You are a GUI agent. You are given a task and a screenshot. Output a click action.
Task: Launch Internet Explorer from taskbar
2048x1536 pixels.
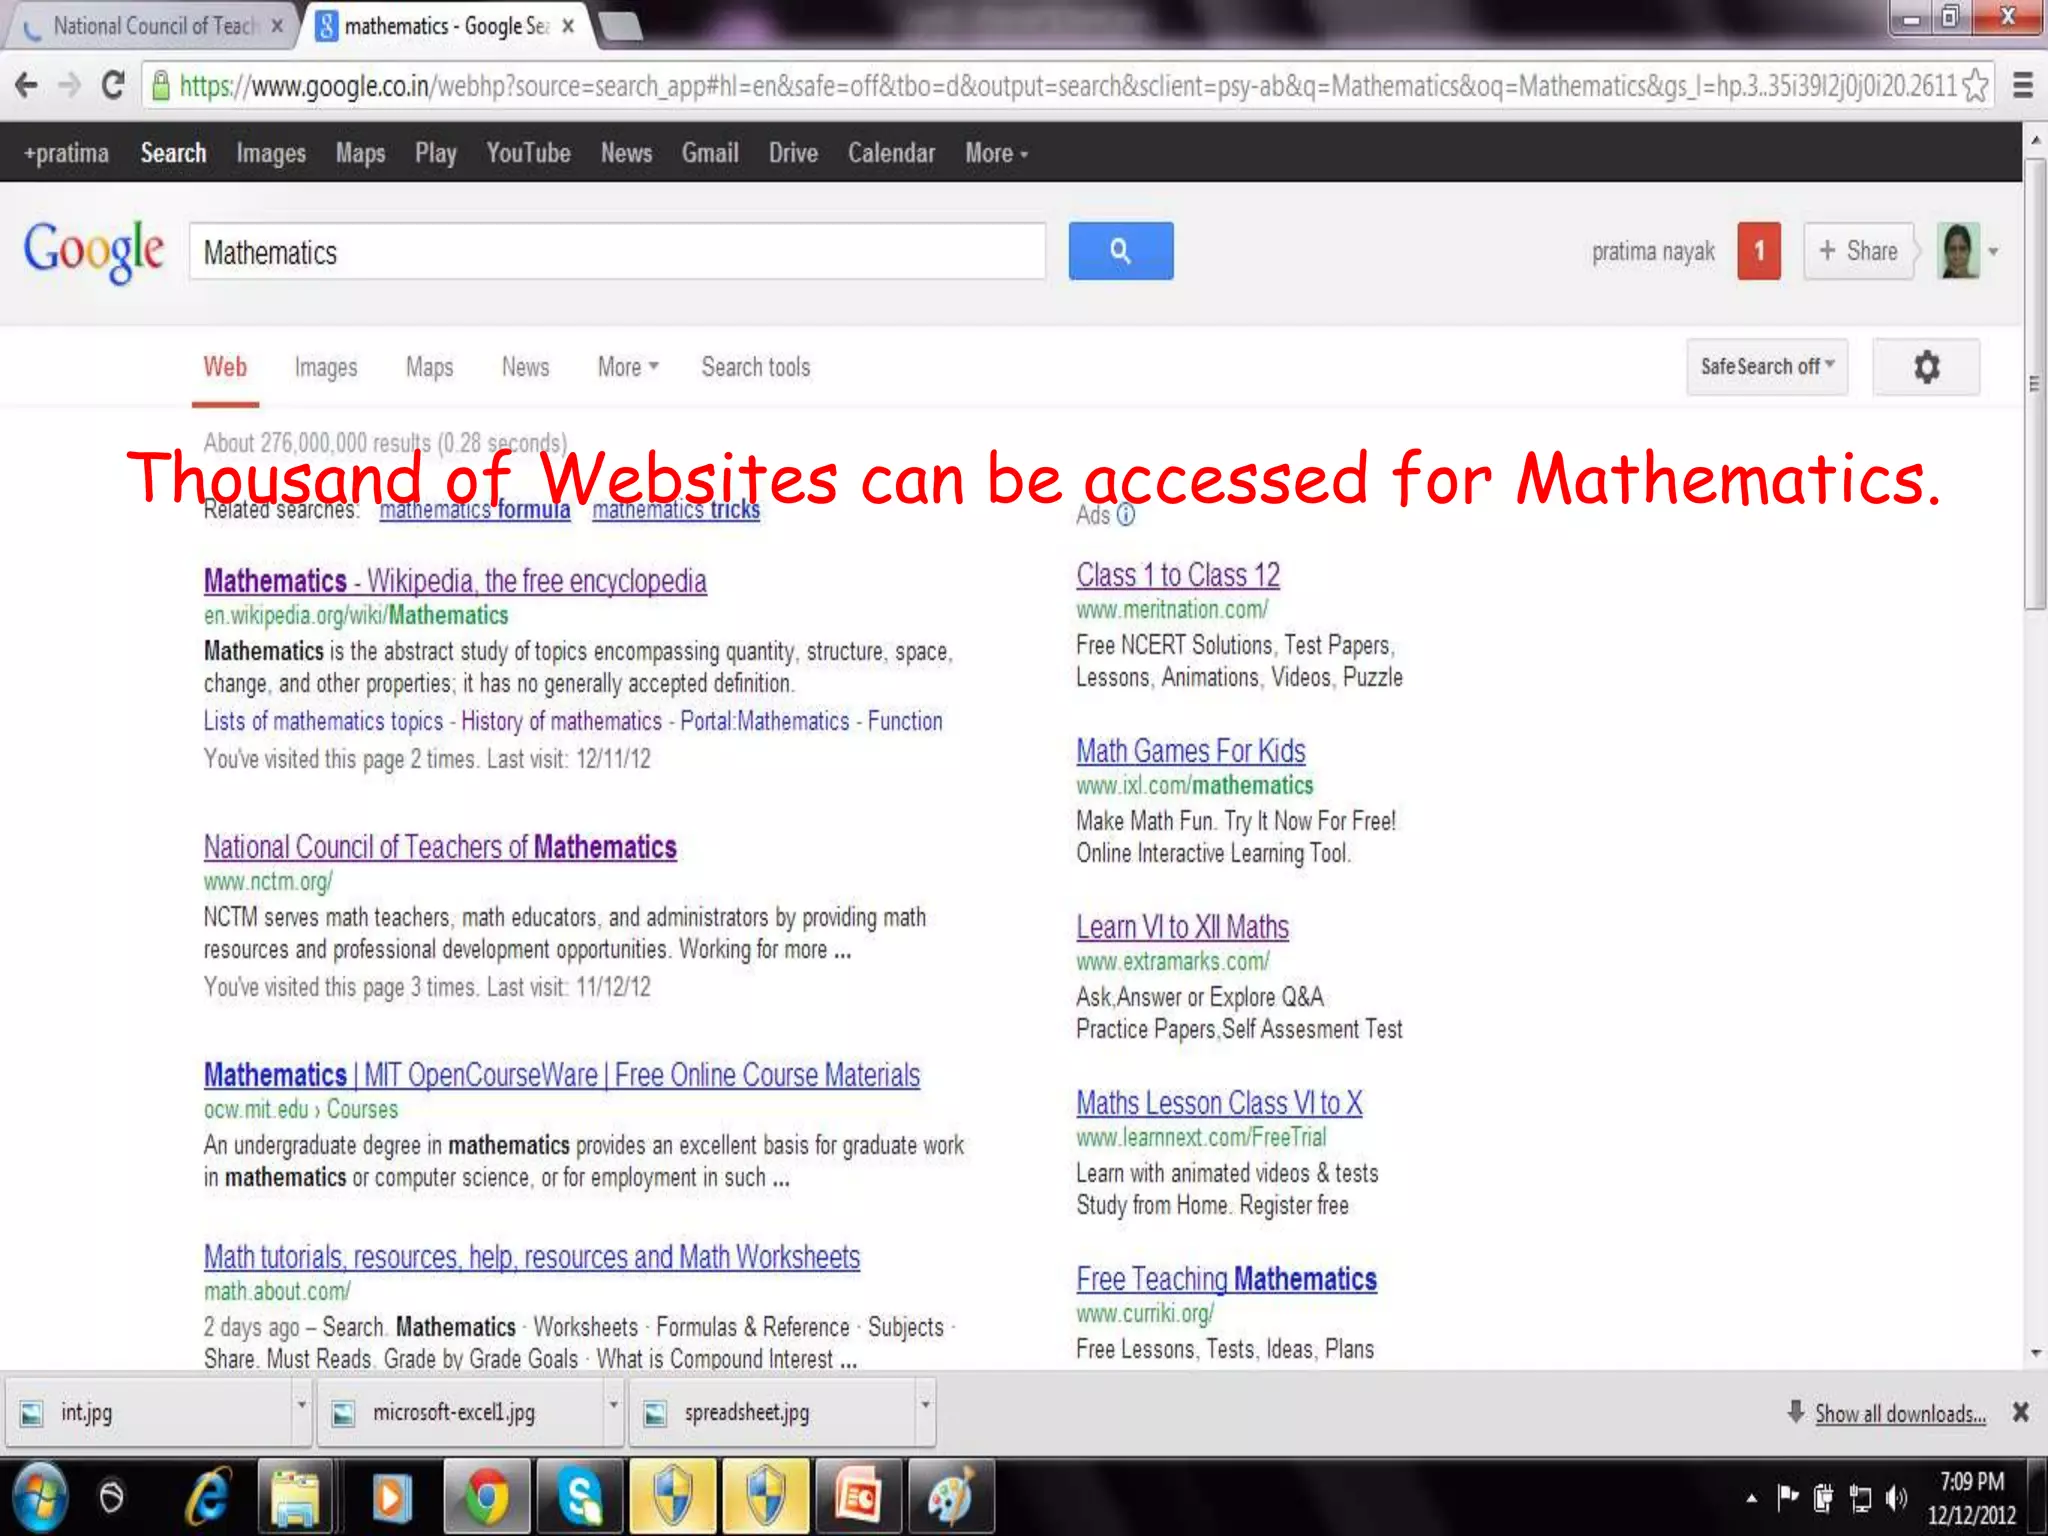tap(208, 1497)
